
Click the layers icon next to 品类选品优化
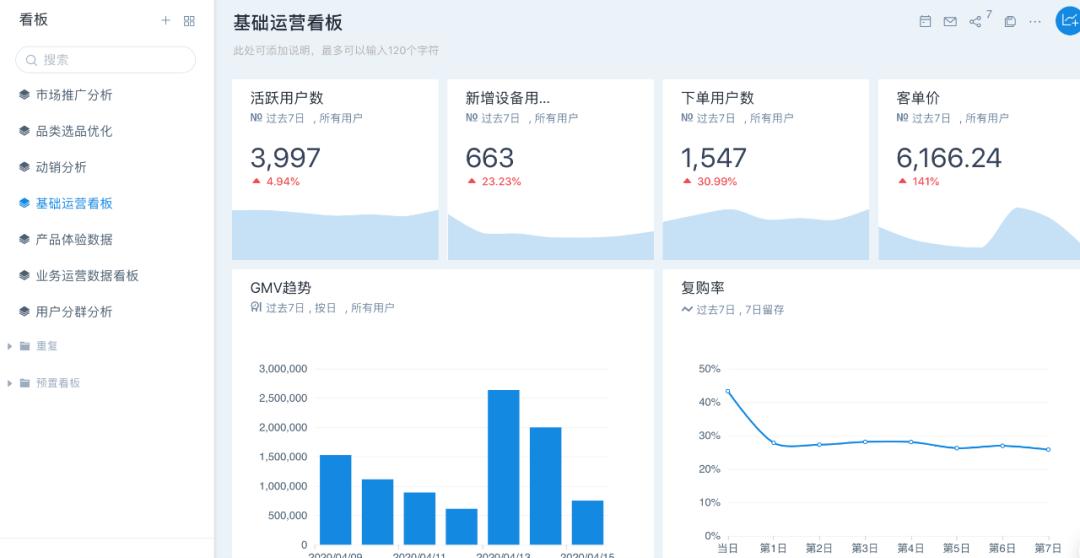(24, 131)
